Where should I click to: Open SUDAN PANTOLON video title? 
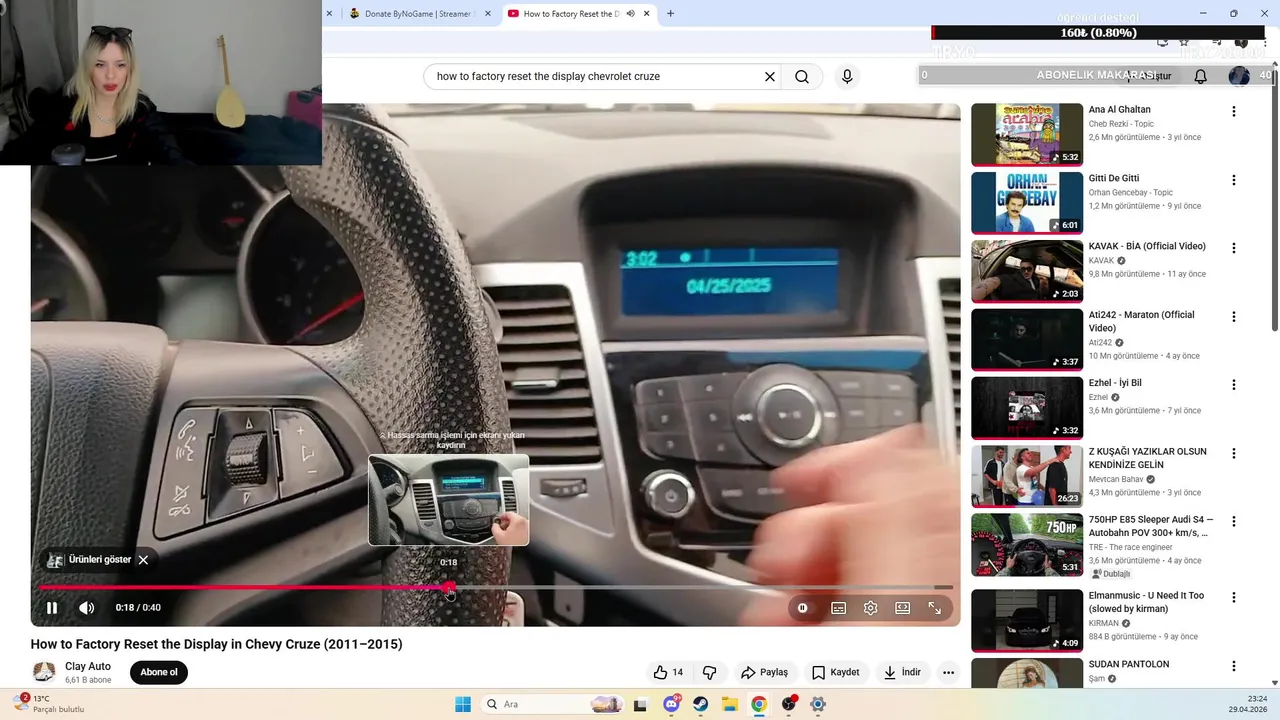point(1129,664)
